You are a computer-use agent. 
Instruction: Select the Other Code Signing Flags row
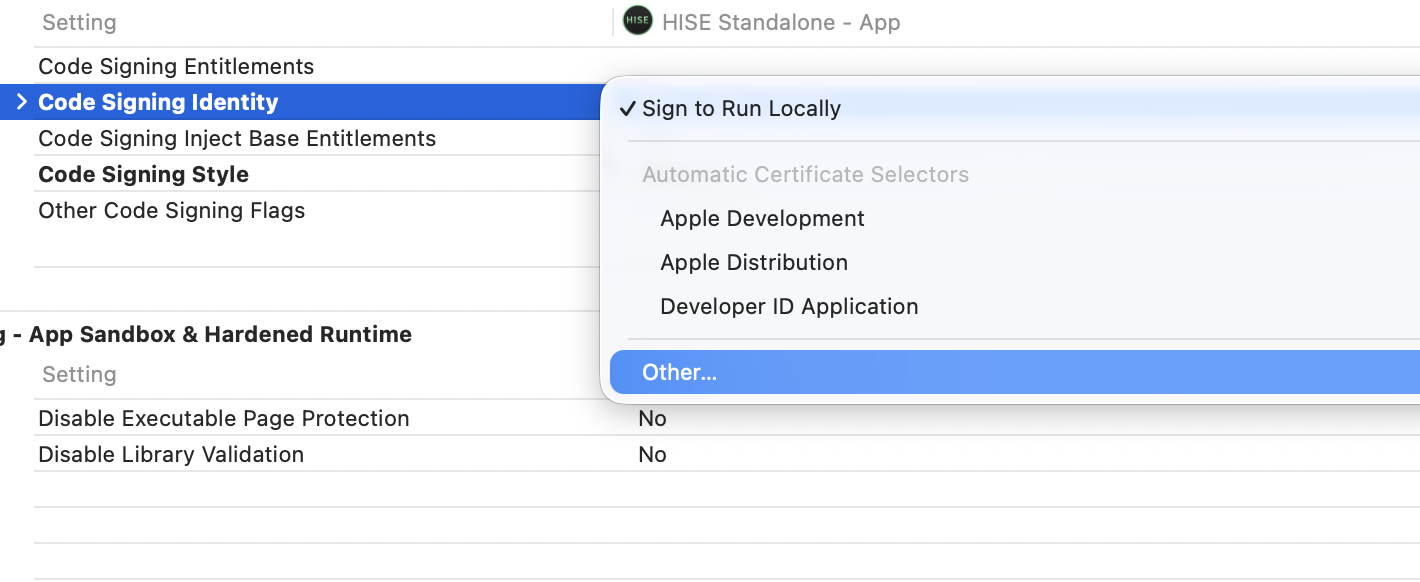point(171,210)
